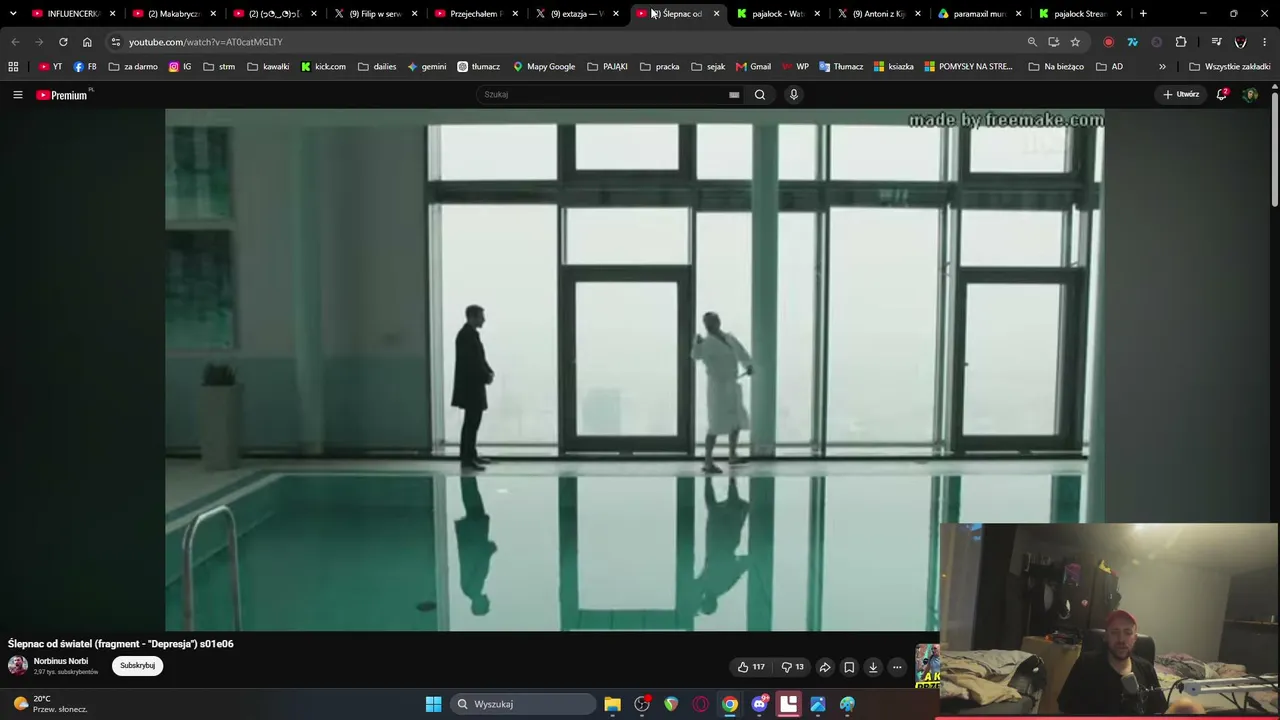Open the on-screen keyboard icon in search box
This screenshot has width=1280, height=720.
[x=734, y=95]
